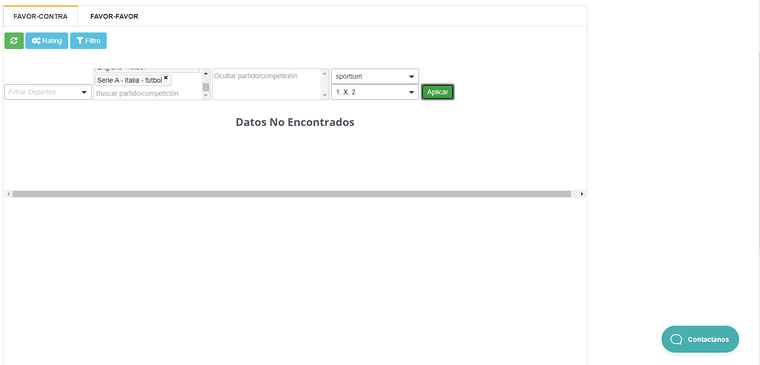Click the competition list scroll-down arrow
Image resolution: width=760 pixels, height=365 pixels.
tap(206, 95)
